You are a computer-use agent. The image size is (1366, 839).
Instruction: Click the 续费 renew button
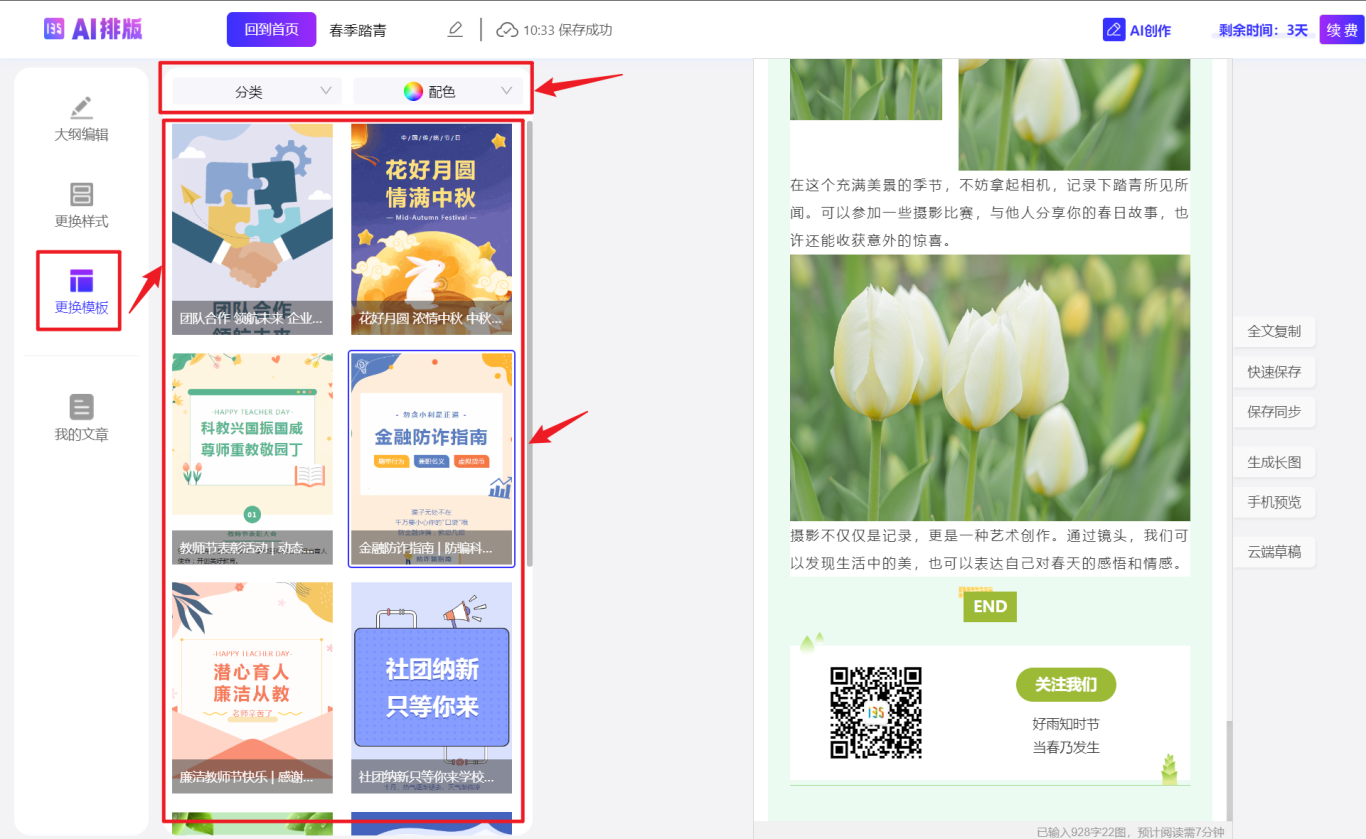[x=1341, y=30]
